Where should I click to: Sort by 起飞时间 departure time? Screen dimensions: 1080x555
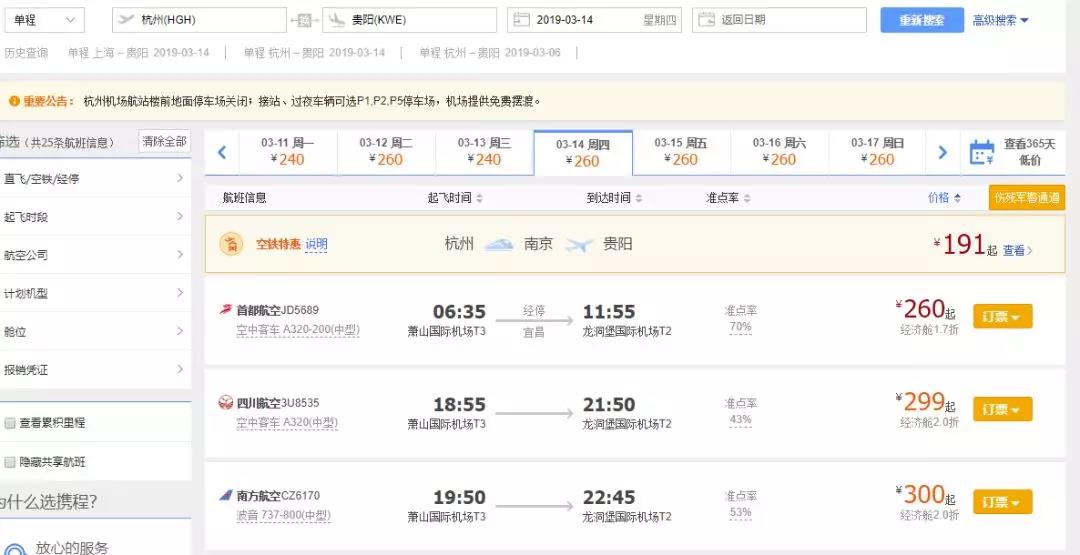(455, 198)
